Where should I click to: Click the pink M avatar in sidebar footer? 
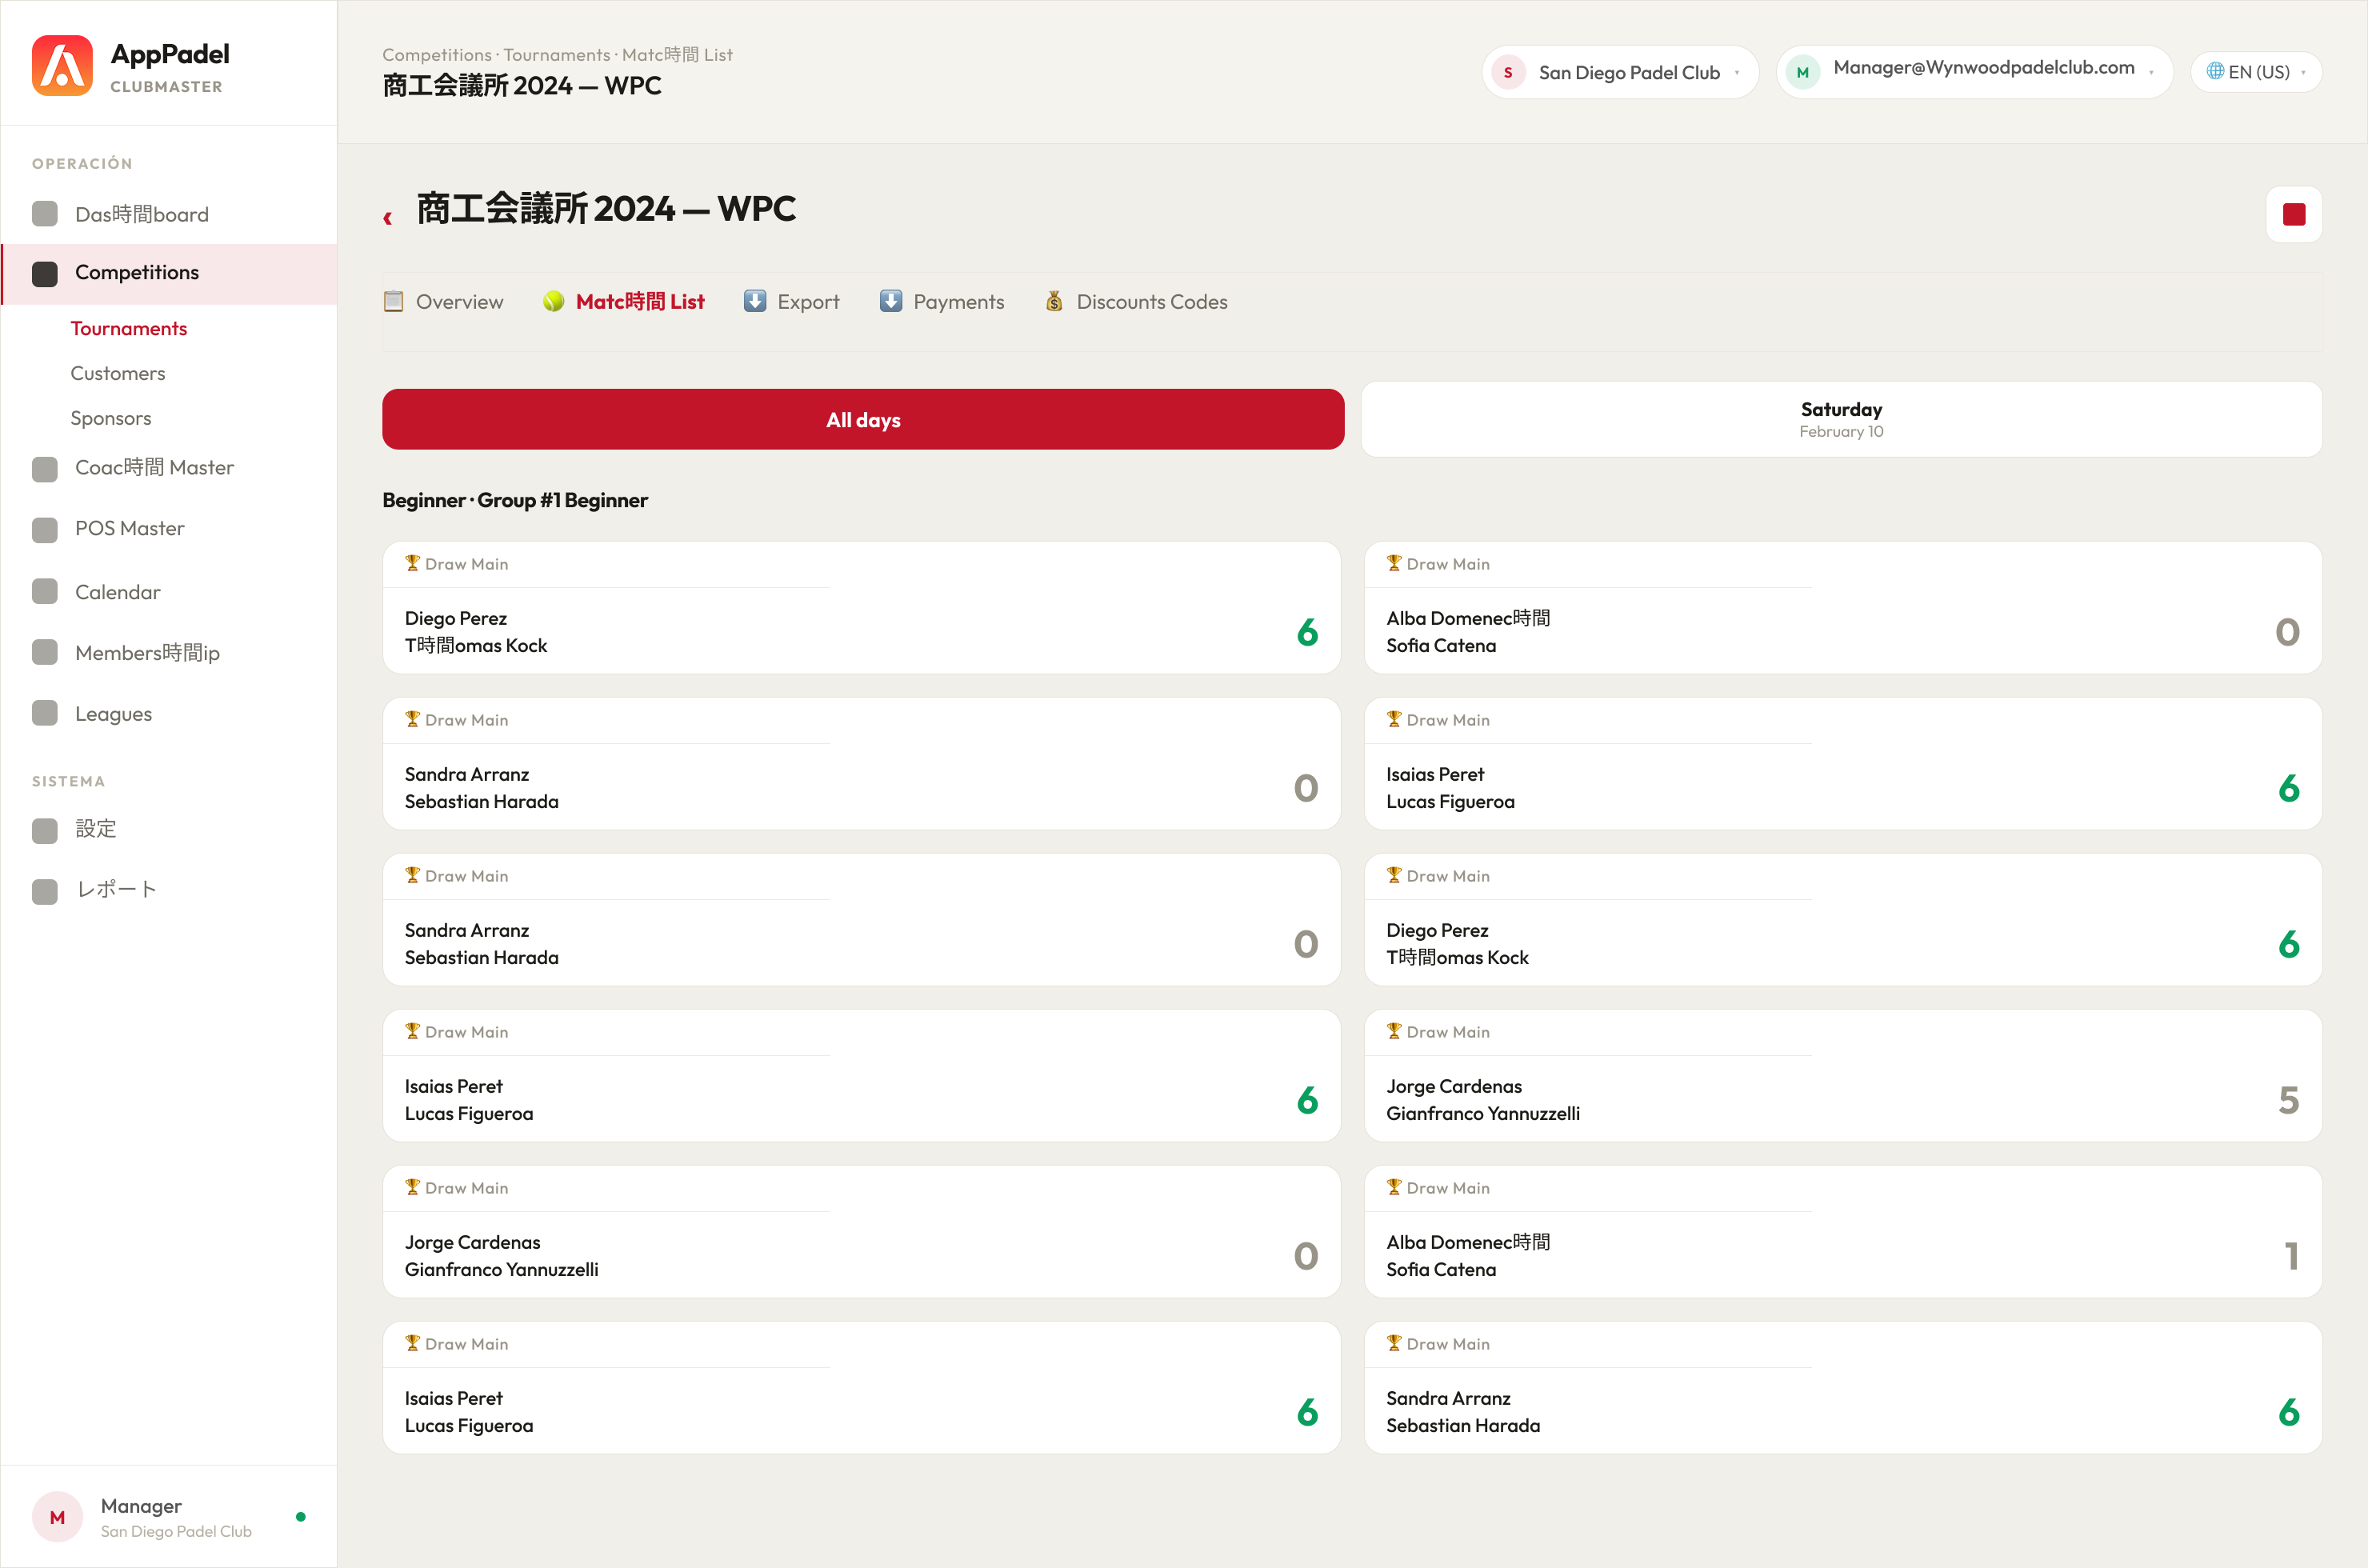pyautogui.click(x=57, y=1517)
